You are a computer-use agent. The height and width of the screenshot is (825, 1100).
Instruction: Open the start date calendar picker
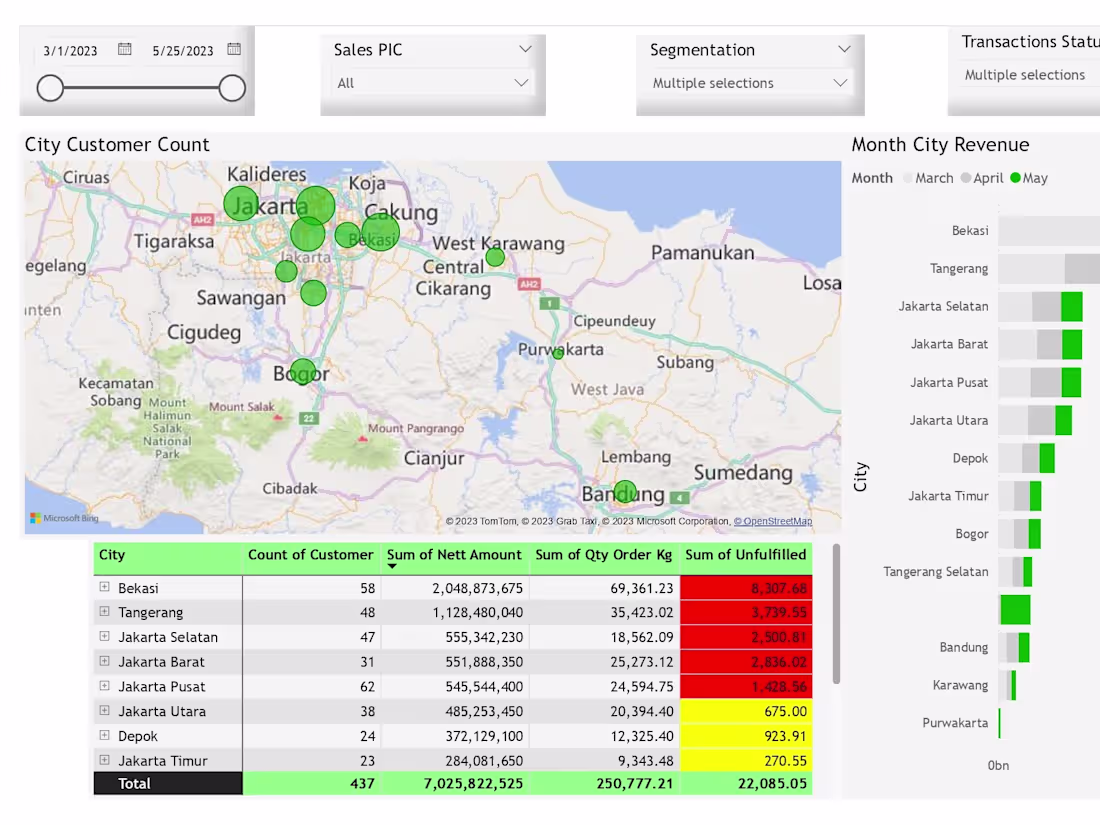(x=125, y=48)
